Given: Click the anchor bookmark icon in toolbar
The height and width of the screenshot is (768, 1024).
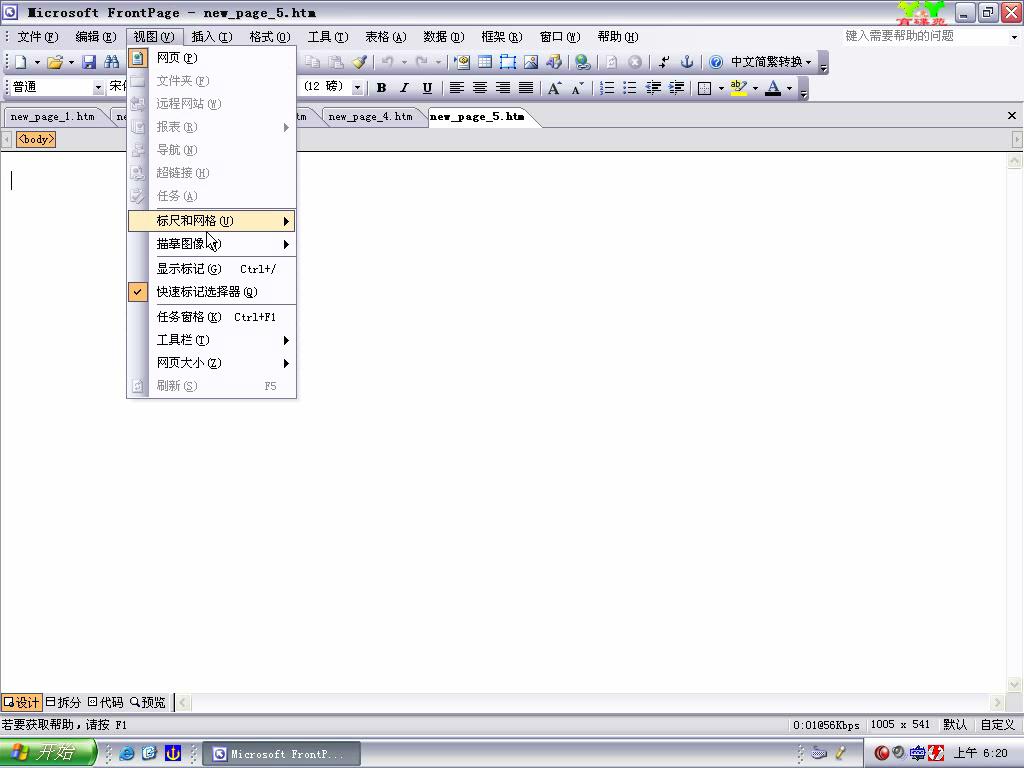Looking at the screenshot, I should tap(687, 62).
